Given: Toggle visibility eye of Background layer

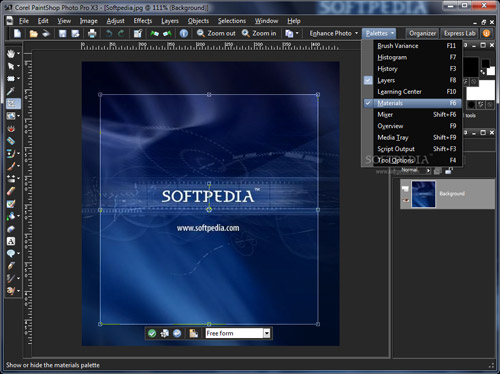Looking at the screenshot, I should 406,200.
